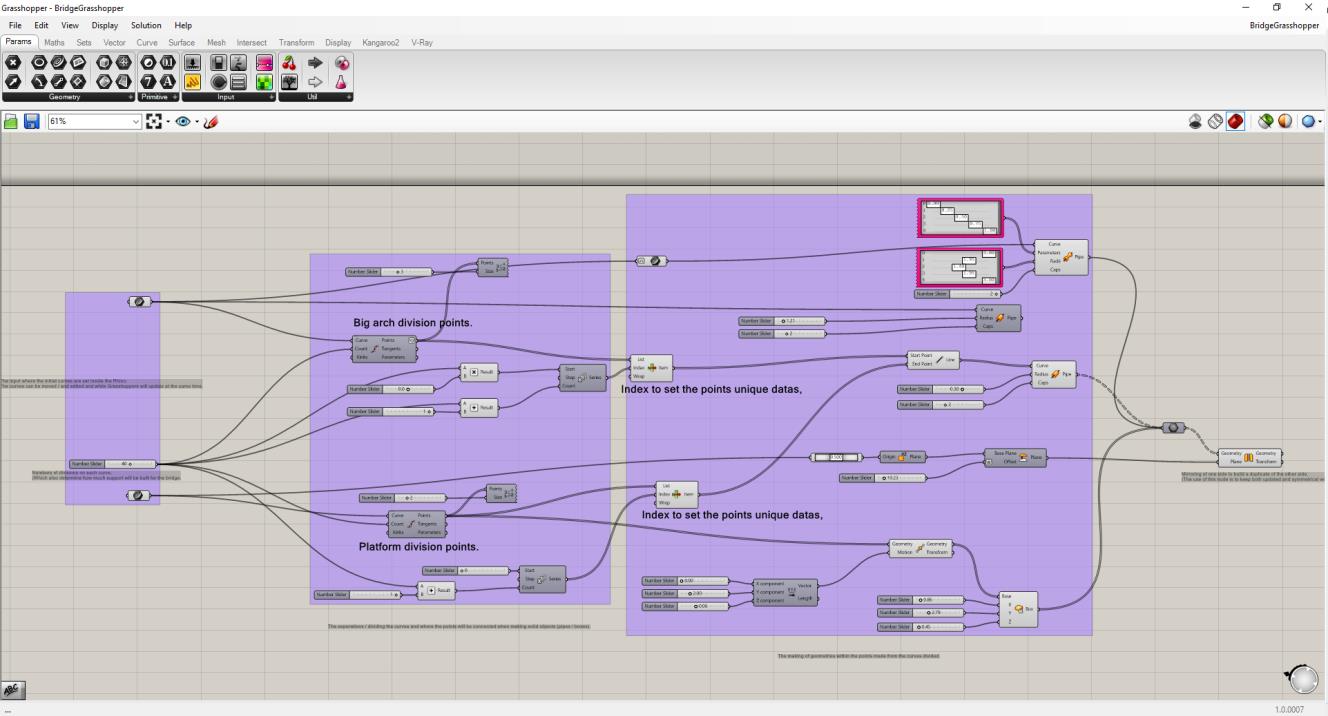1328x716 pixels.
Task: Click the Cherry Picker icon in Util
Action: coord(290,64)
